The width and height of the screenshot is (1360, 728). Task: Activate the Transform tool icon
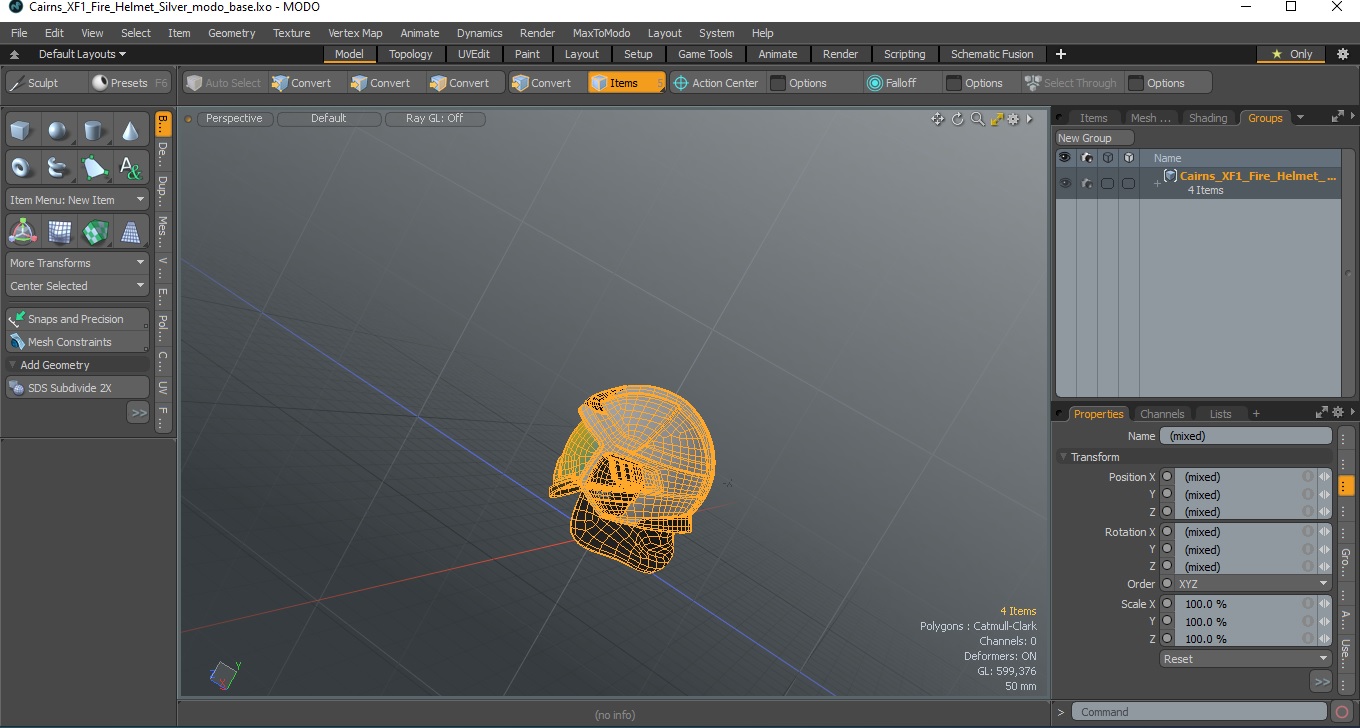pyautogui.click(x=23, y=232)
